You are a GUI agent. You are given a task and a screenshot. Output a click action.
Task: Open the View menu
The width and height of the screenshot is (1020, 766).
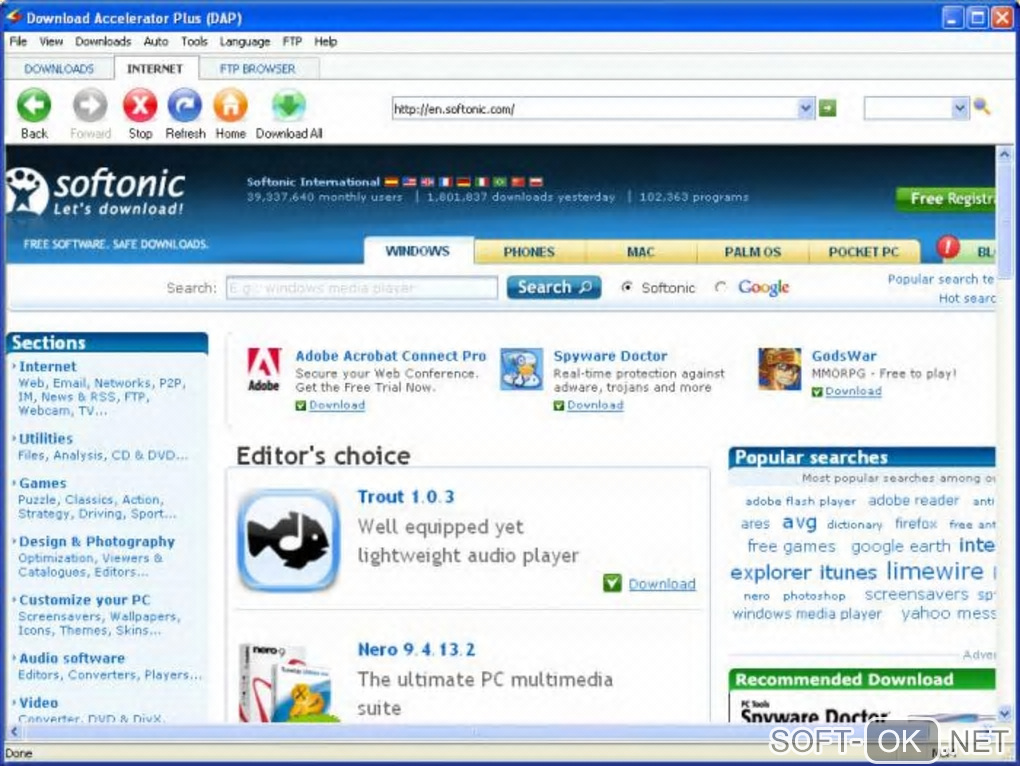(x=51, y=42)
